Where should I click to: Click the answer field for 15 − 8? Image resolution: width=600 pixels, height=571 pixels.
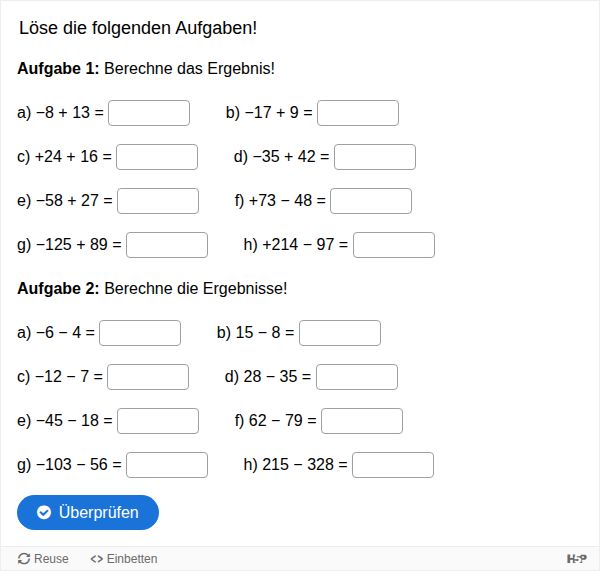(340, 333)
